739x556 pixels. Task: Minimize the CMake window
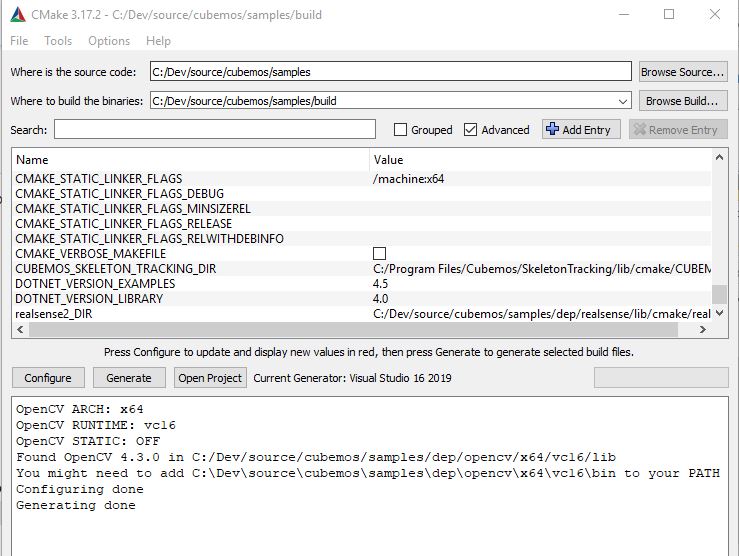pyautogui.click(x=622, y=14)
